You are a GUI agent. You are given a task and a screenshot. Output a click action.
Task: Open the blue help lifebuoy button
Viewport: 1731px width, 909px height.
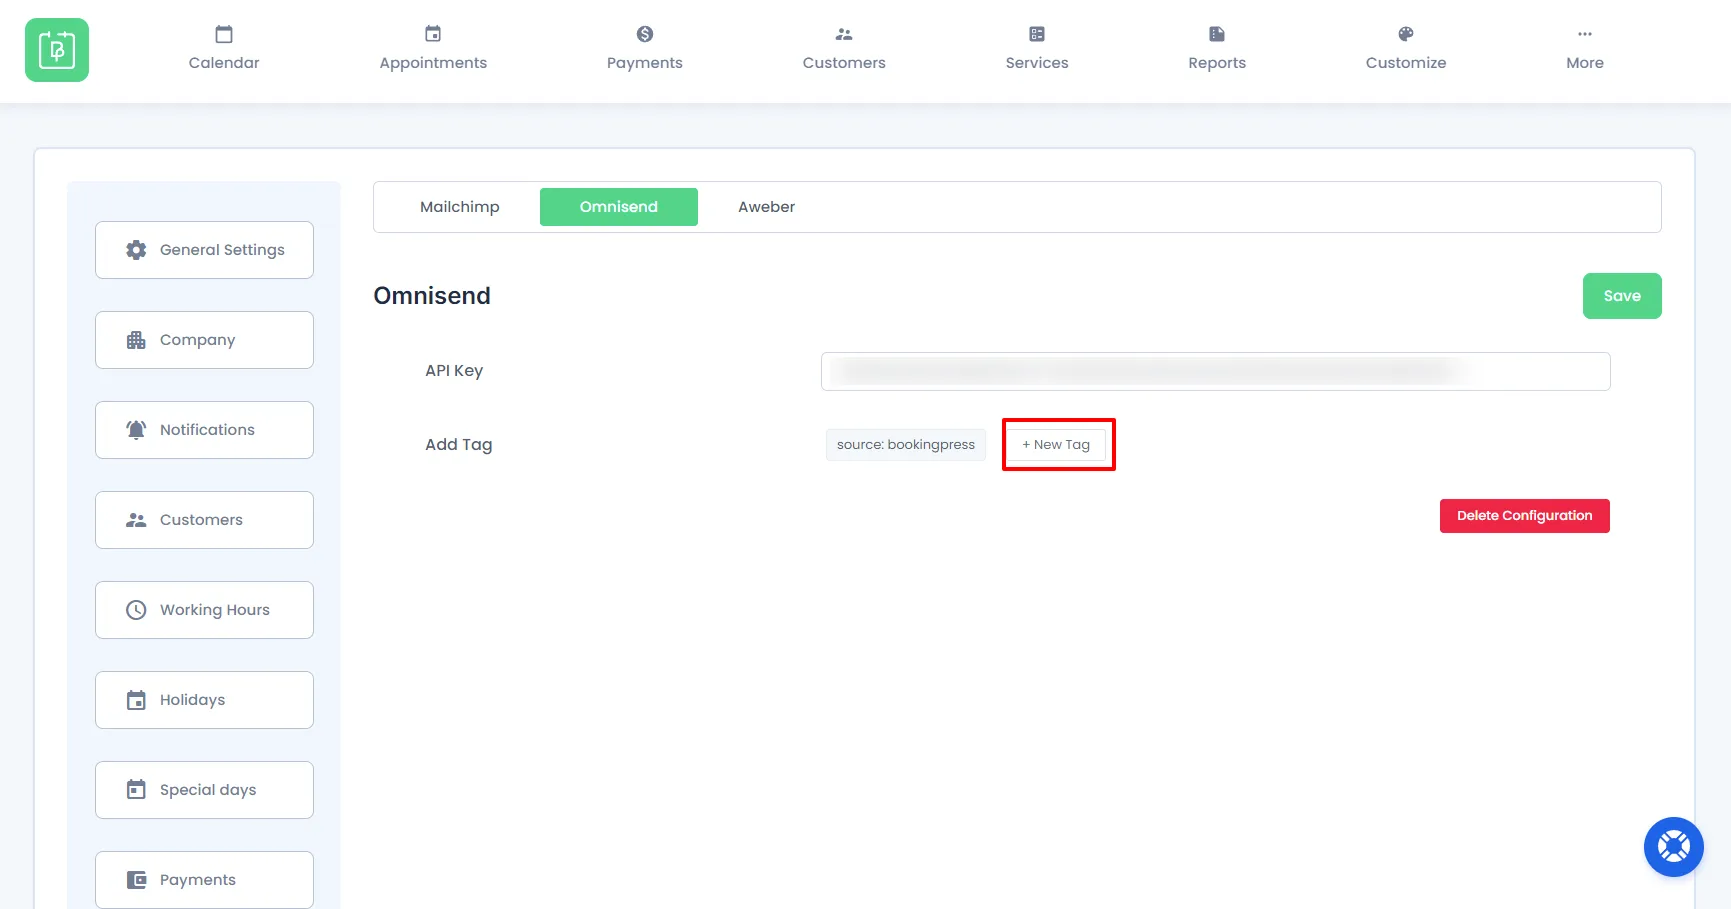[x=1674, y=847]
